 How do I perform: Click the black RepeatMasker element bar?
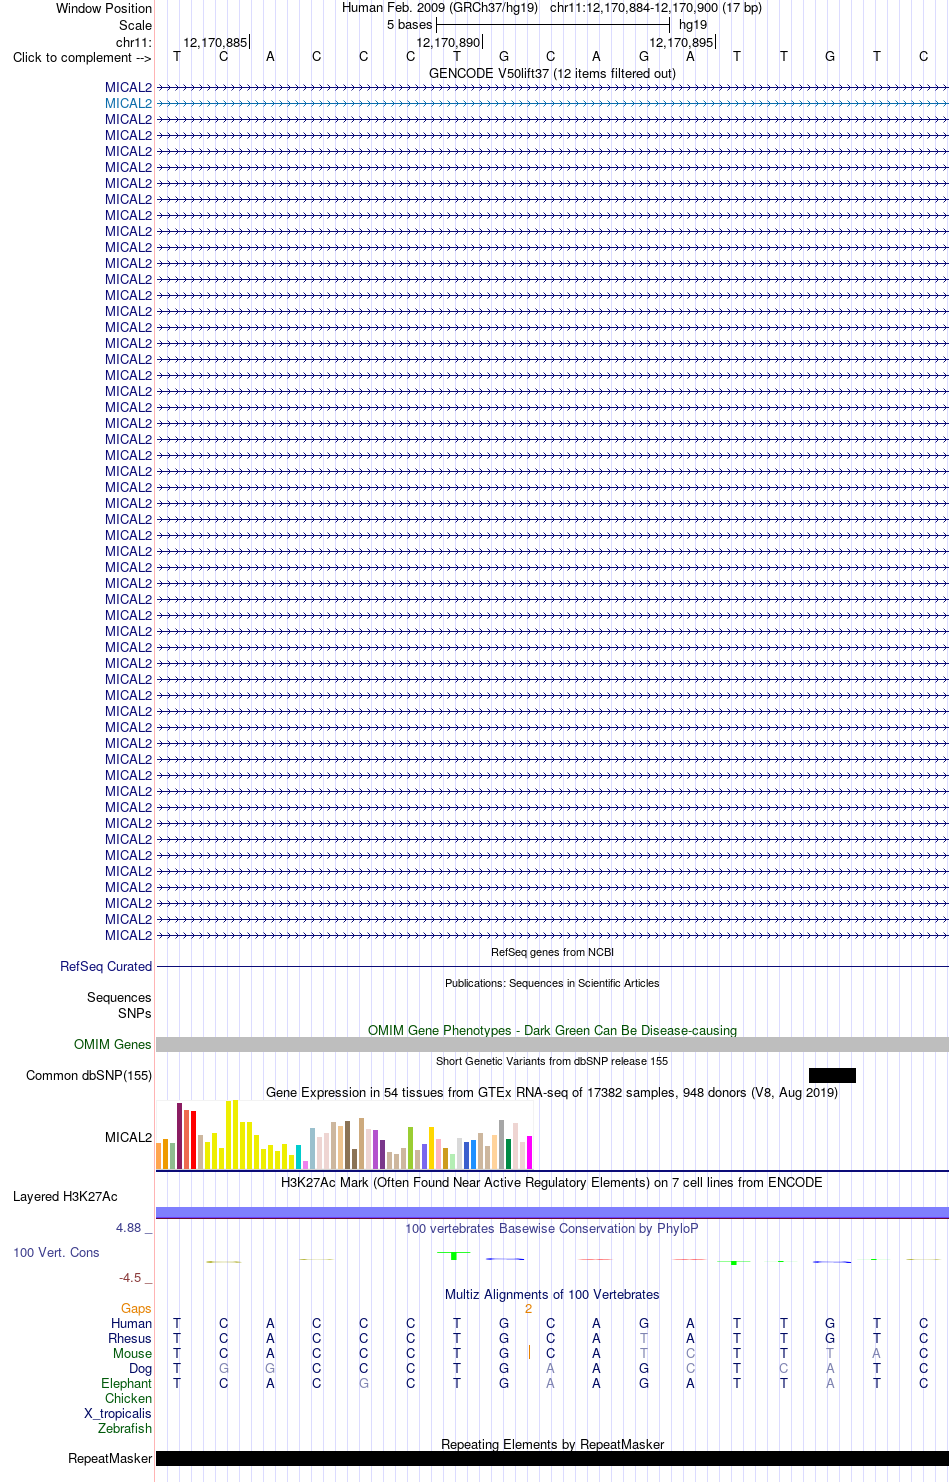click(552, 1458)
